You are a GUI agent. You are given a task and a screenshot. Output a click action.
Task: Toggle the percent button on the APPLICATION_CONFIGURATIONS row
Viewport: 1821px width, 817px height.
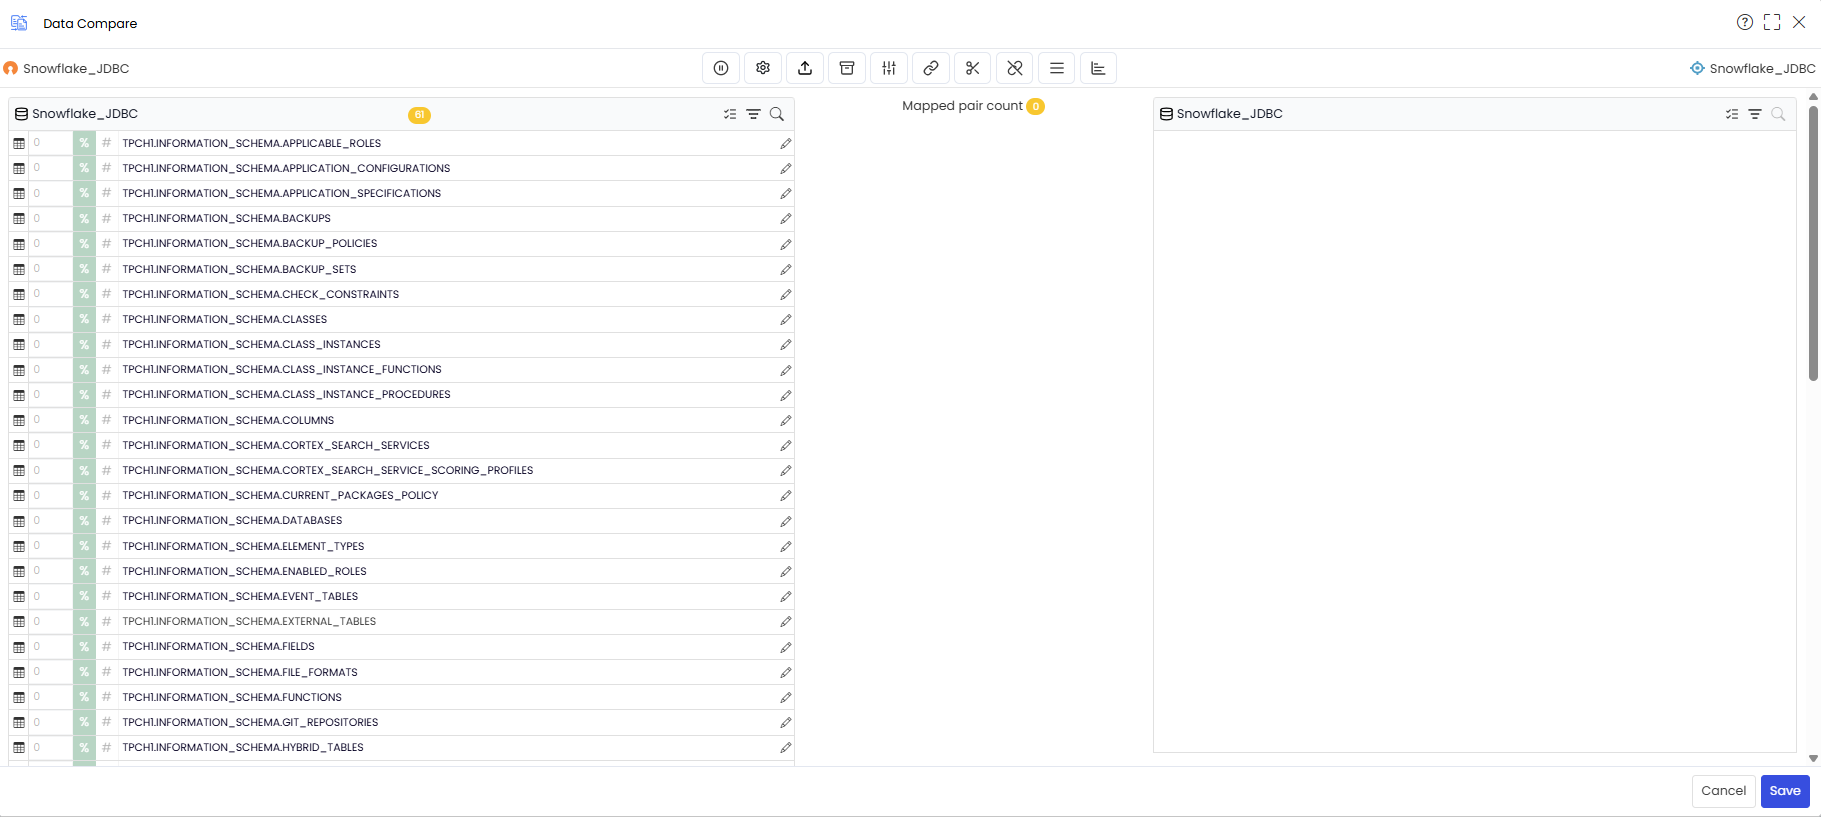tap(84, 168)
